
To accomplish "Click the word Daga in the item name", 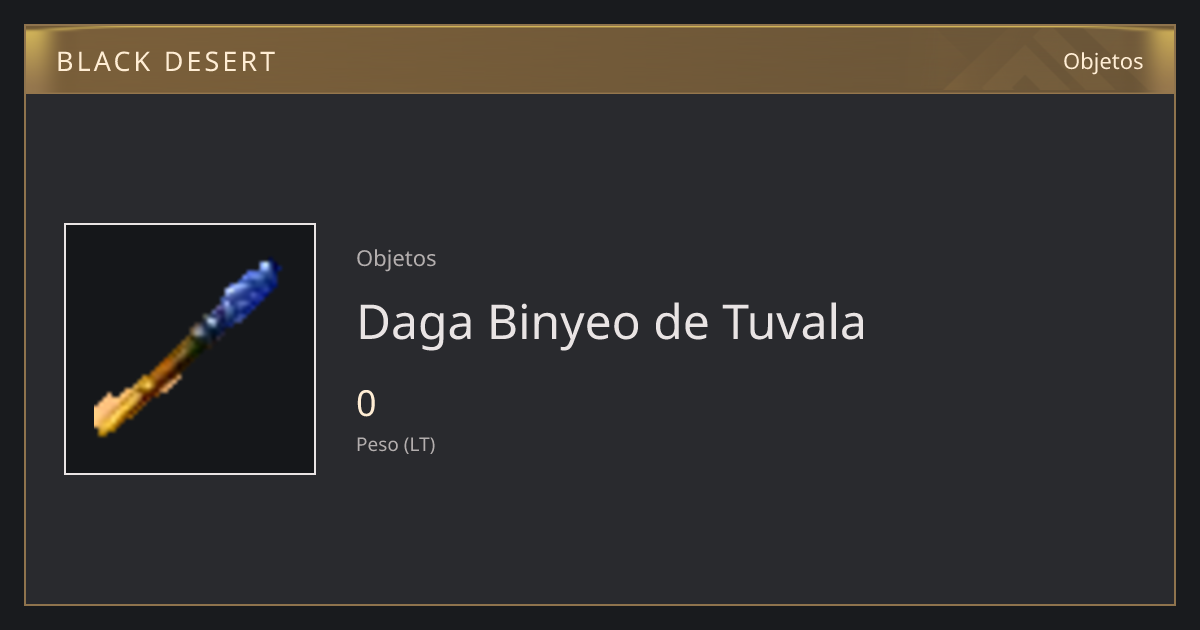I will (x=417, y=324).
